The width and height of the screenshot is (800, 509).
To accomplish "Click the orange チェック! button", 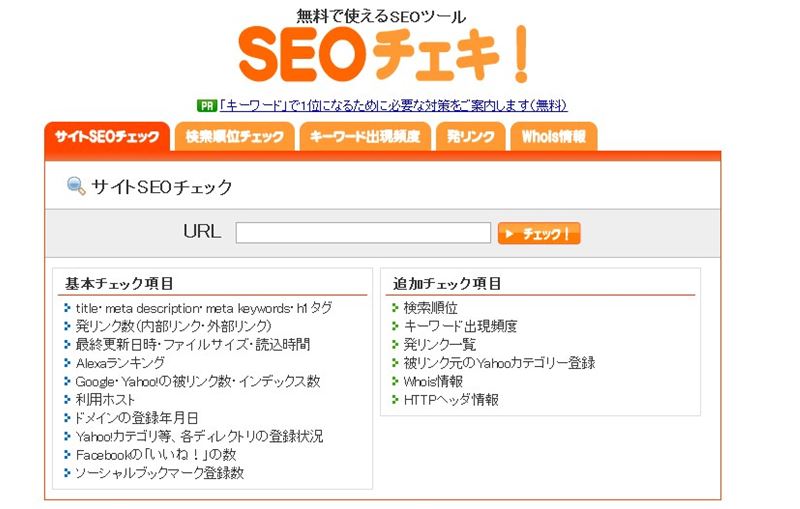I will point(539,234).
